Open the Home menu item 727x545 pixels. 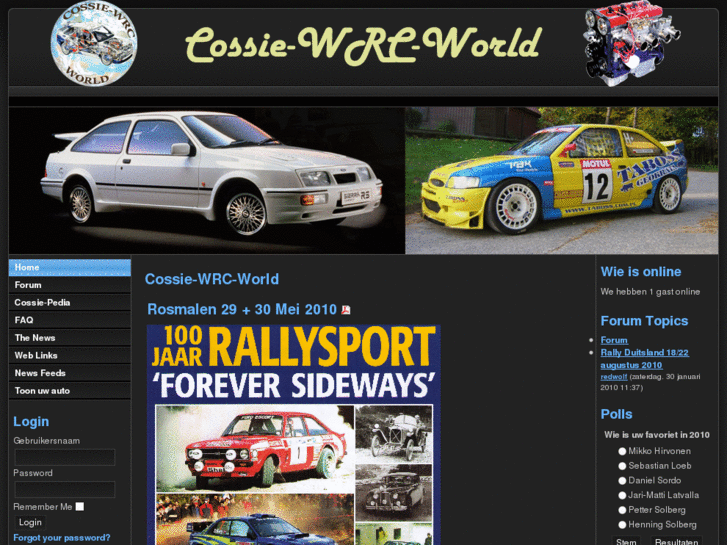pyautogui.click(x=70, y=268)
